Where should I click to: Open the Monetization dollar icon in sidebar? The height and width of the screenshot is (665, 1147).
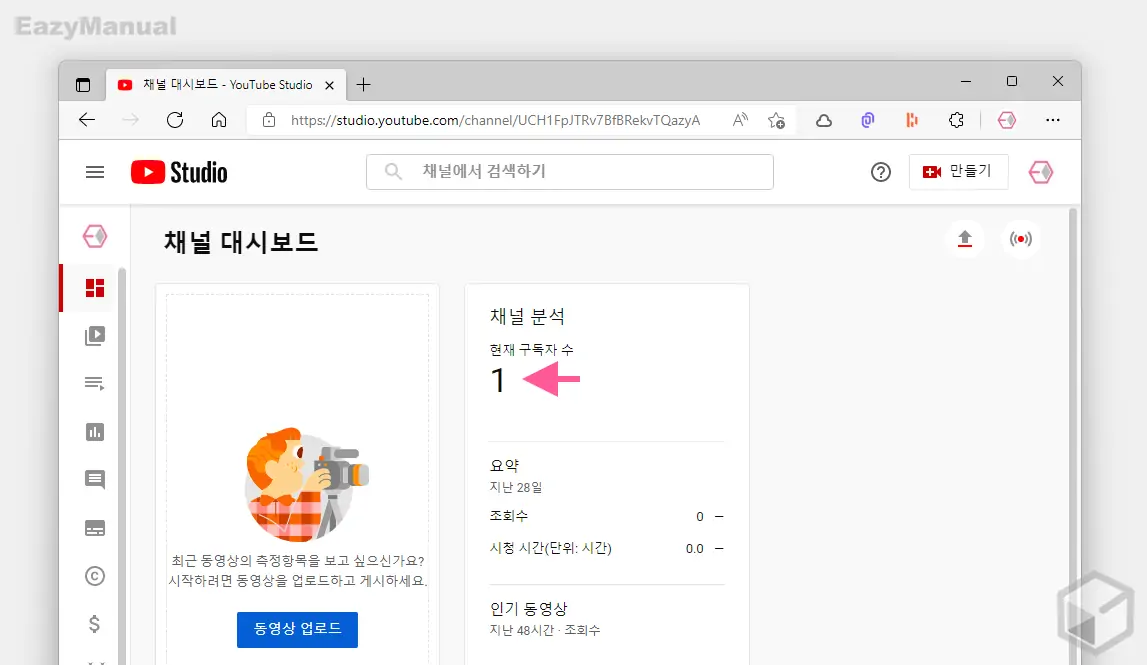(x=94, y=623)
